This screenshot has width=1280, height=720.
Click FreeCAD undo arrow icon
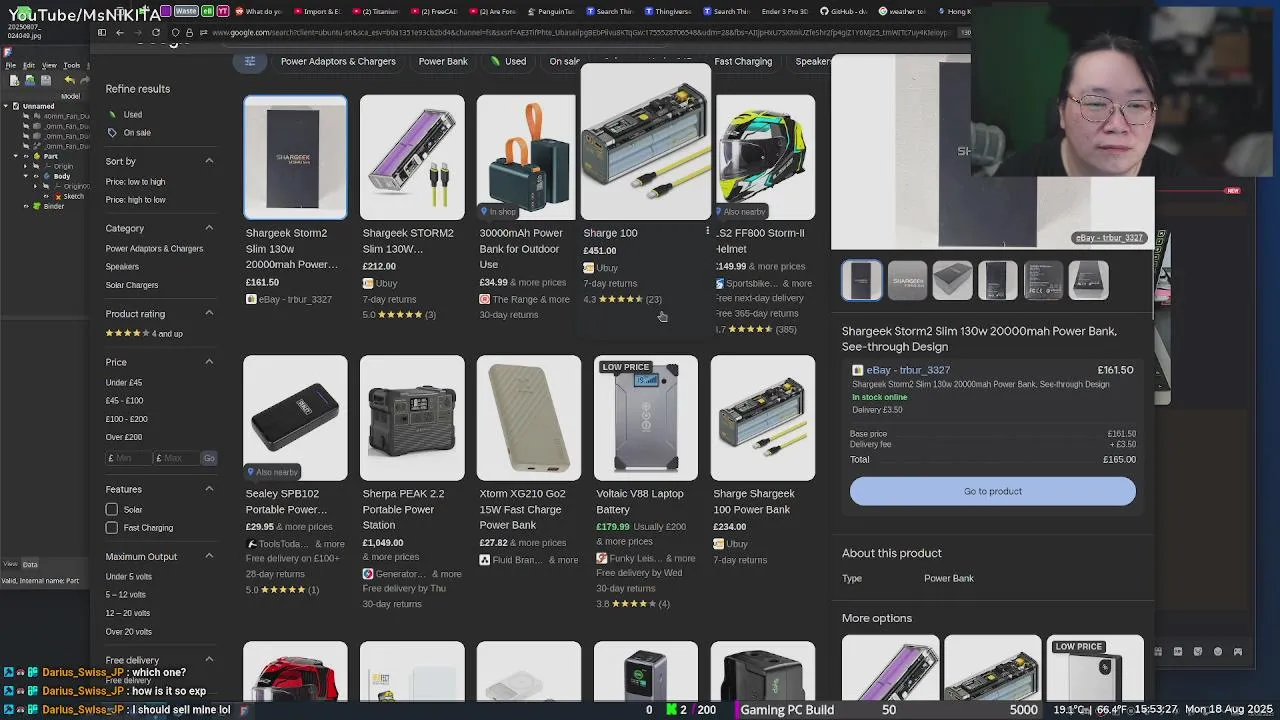pyautogui.click(x=69, y=80)
